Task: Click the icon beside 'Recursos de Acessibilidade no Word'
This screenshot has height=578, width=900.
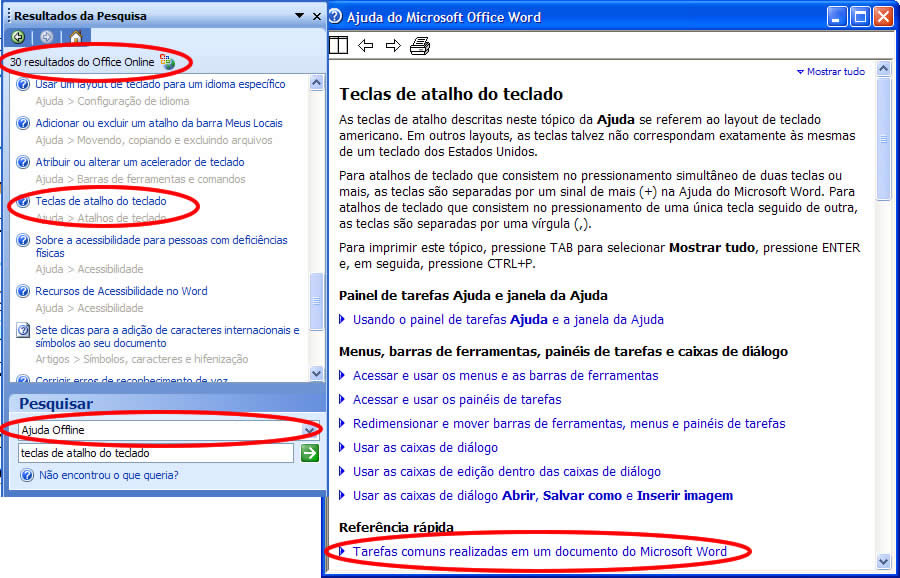Action: pos(23,292)
